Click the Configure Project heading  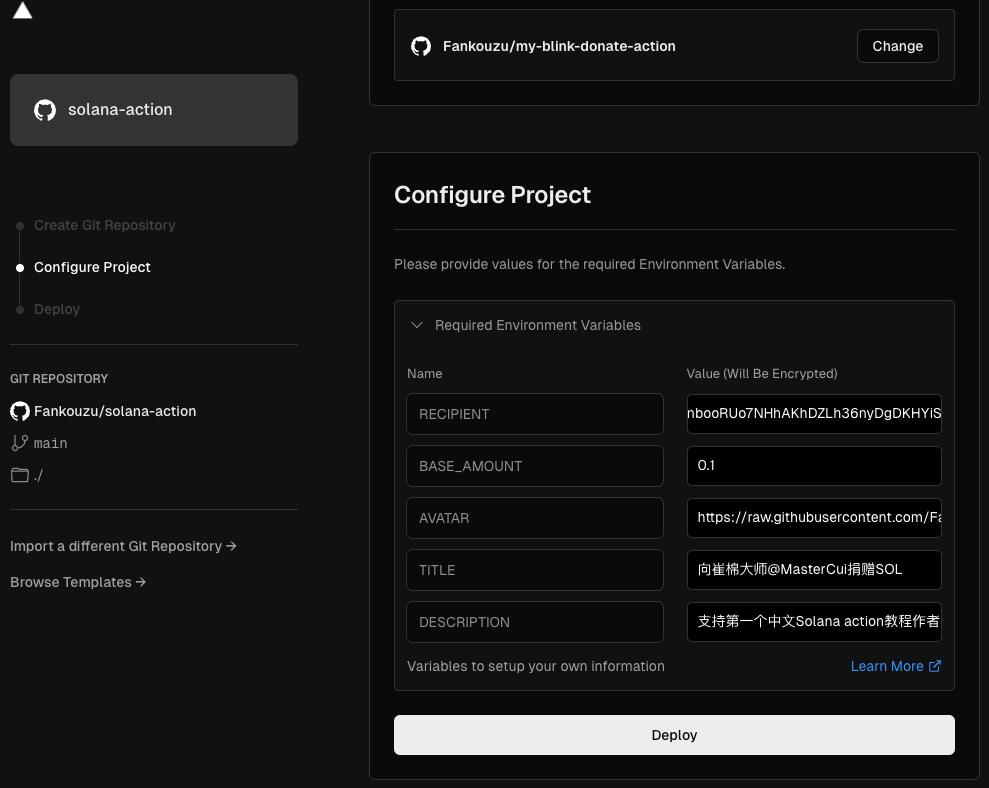point(492,195)
